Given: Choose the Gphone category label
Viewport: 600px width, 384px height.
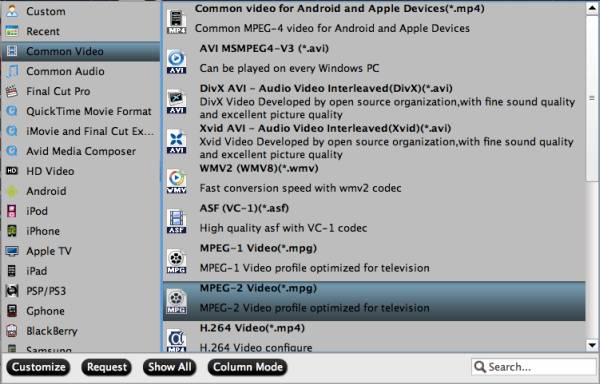Looking at the screenshot, I should click(x=45, y=311).
